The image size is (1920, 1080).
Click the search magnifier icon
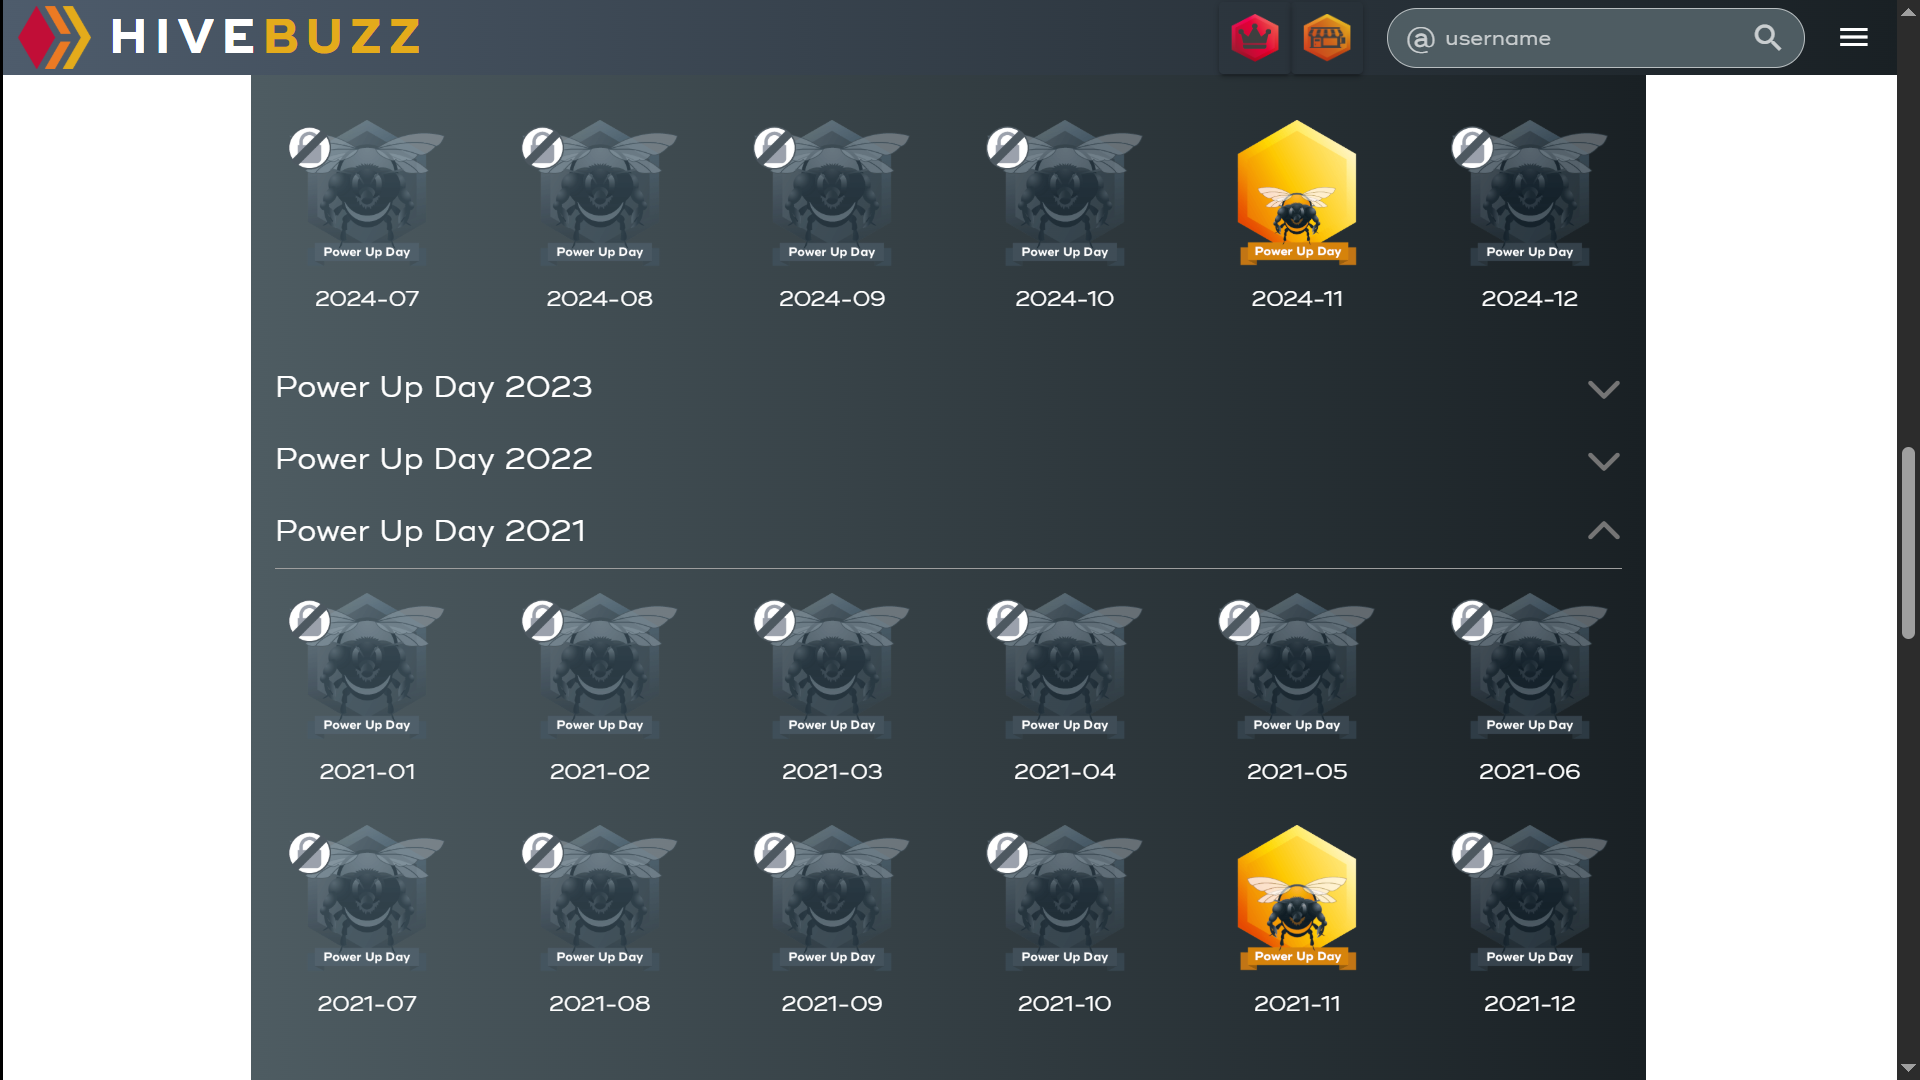coord(1767,38)
